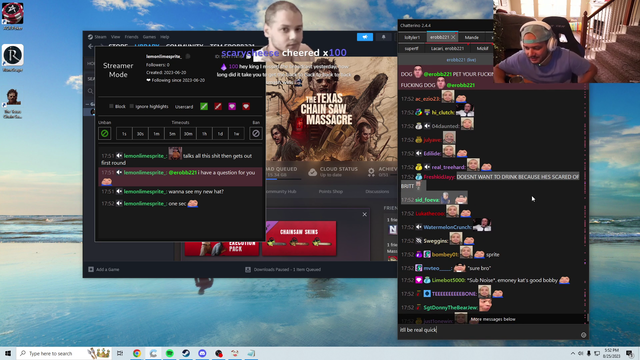Click the Chatterino message input field

[x=489, y=330]
